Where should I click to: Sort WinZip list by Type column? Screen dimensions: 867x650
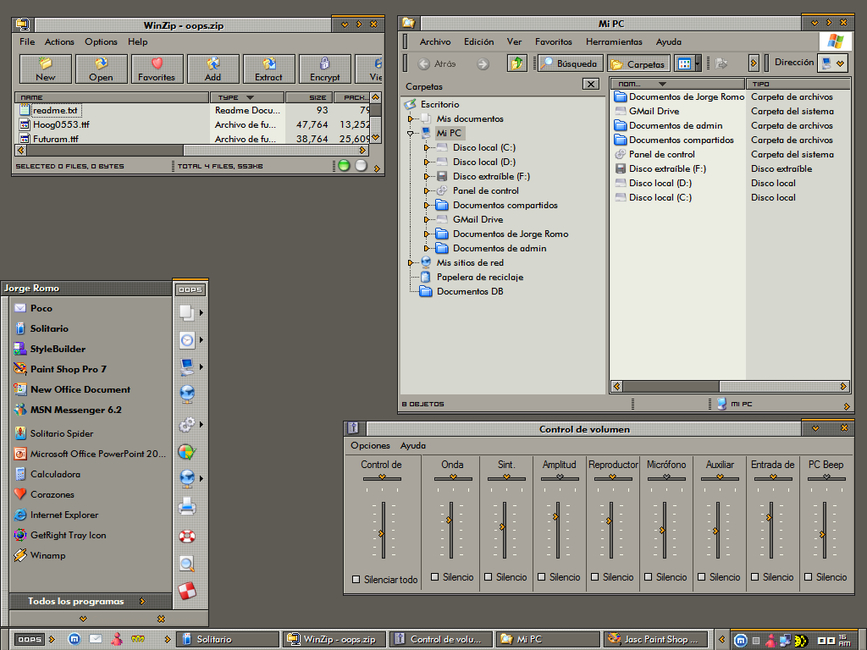247,97
